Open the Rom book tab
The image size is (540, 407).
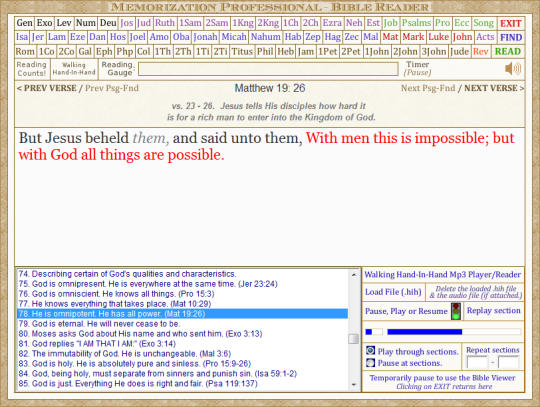click(25, 52)
